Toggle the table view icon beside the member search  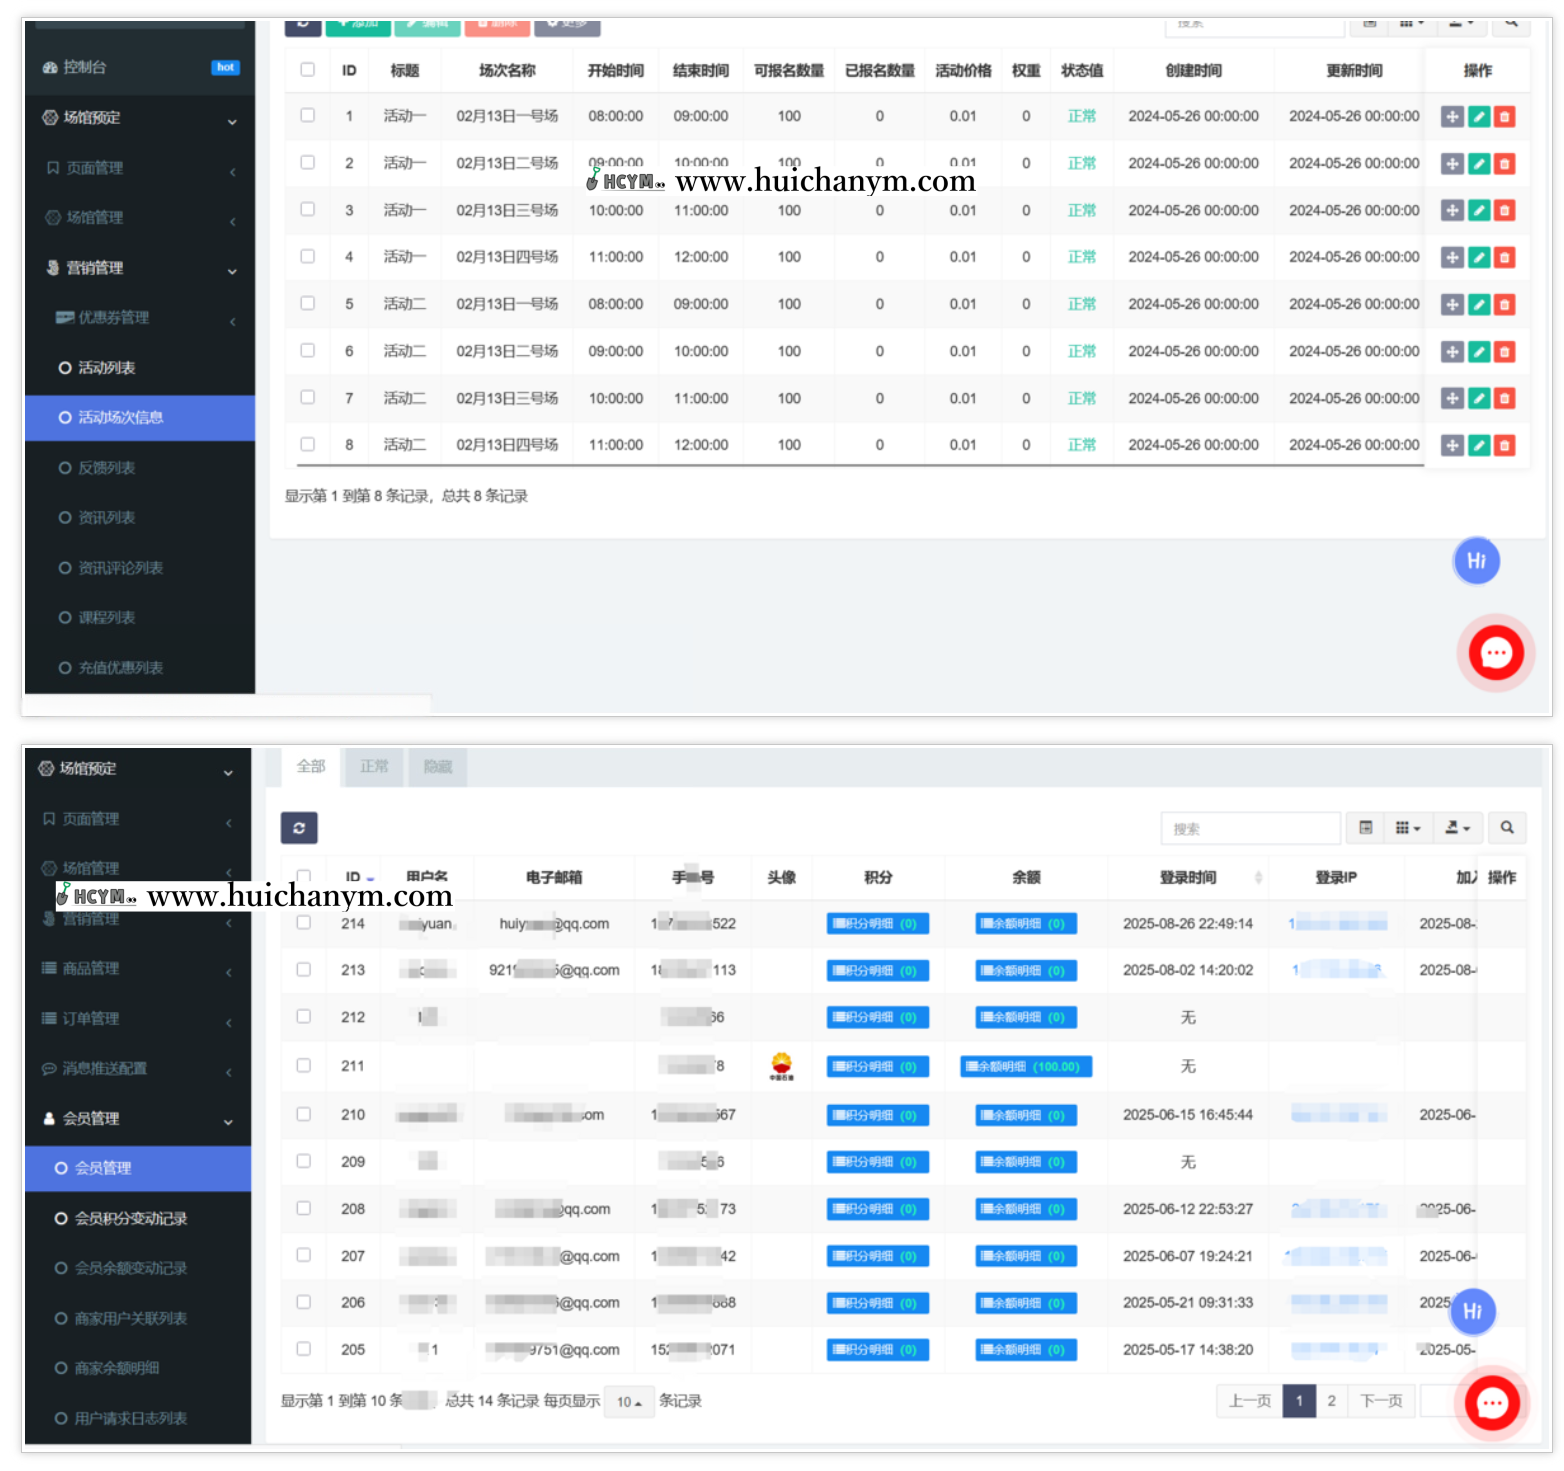(x=1365, y=828)
